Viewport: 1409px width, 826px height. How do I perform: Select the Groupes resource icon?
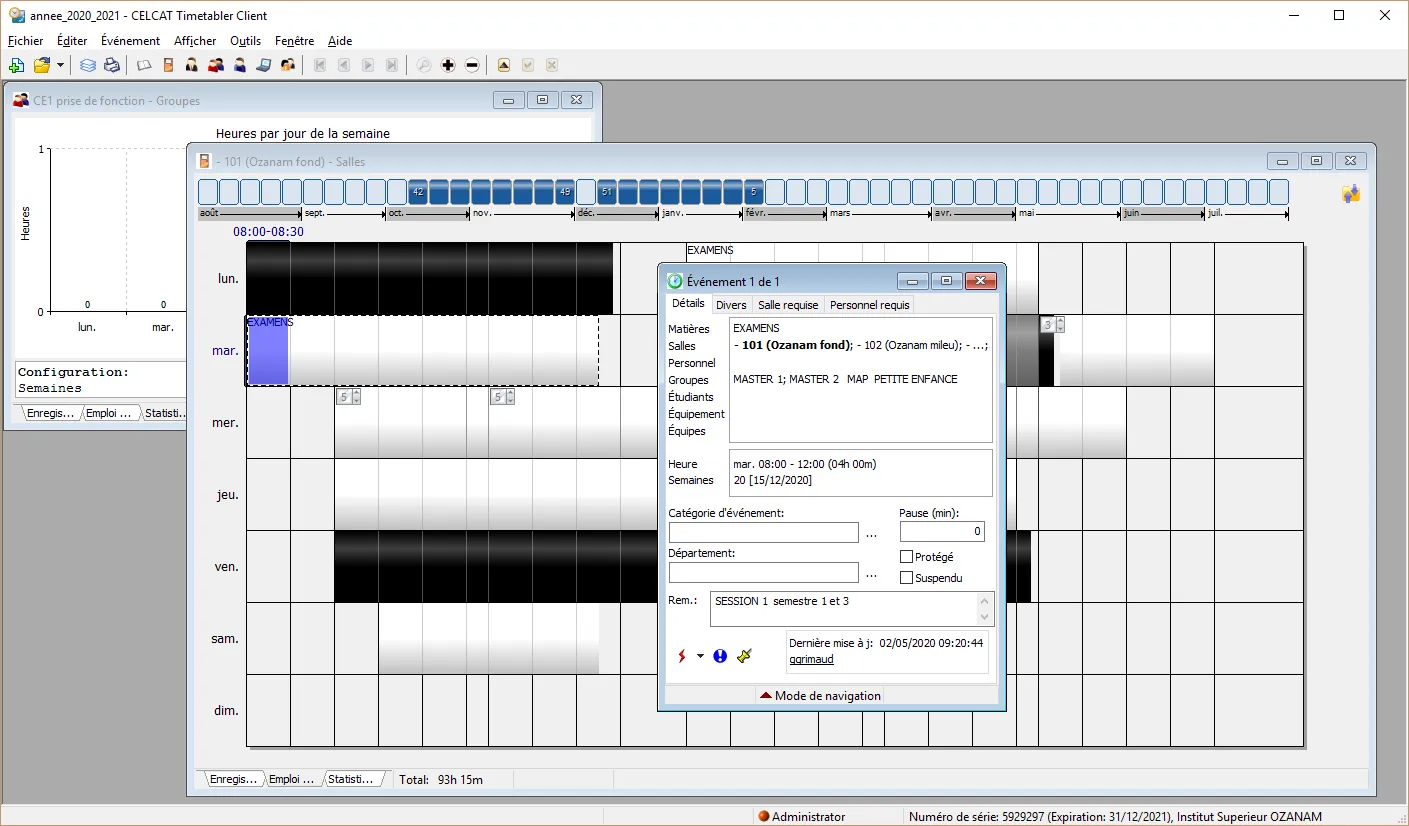215,65
